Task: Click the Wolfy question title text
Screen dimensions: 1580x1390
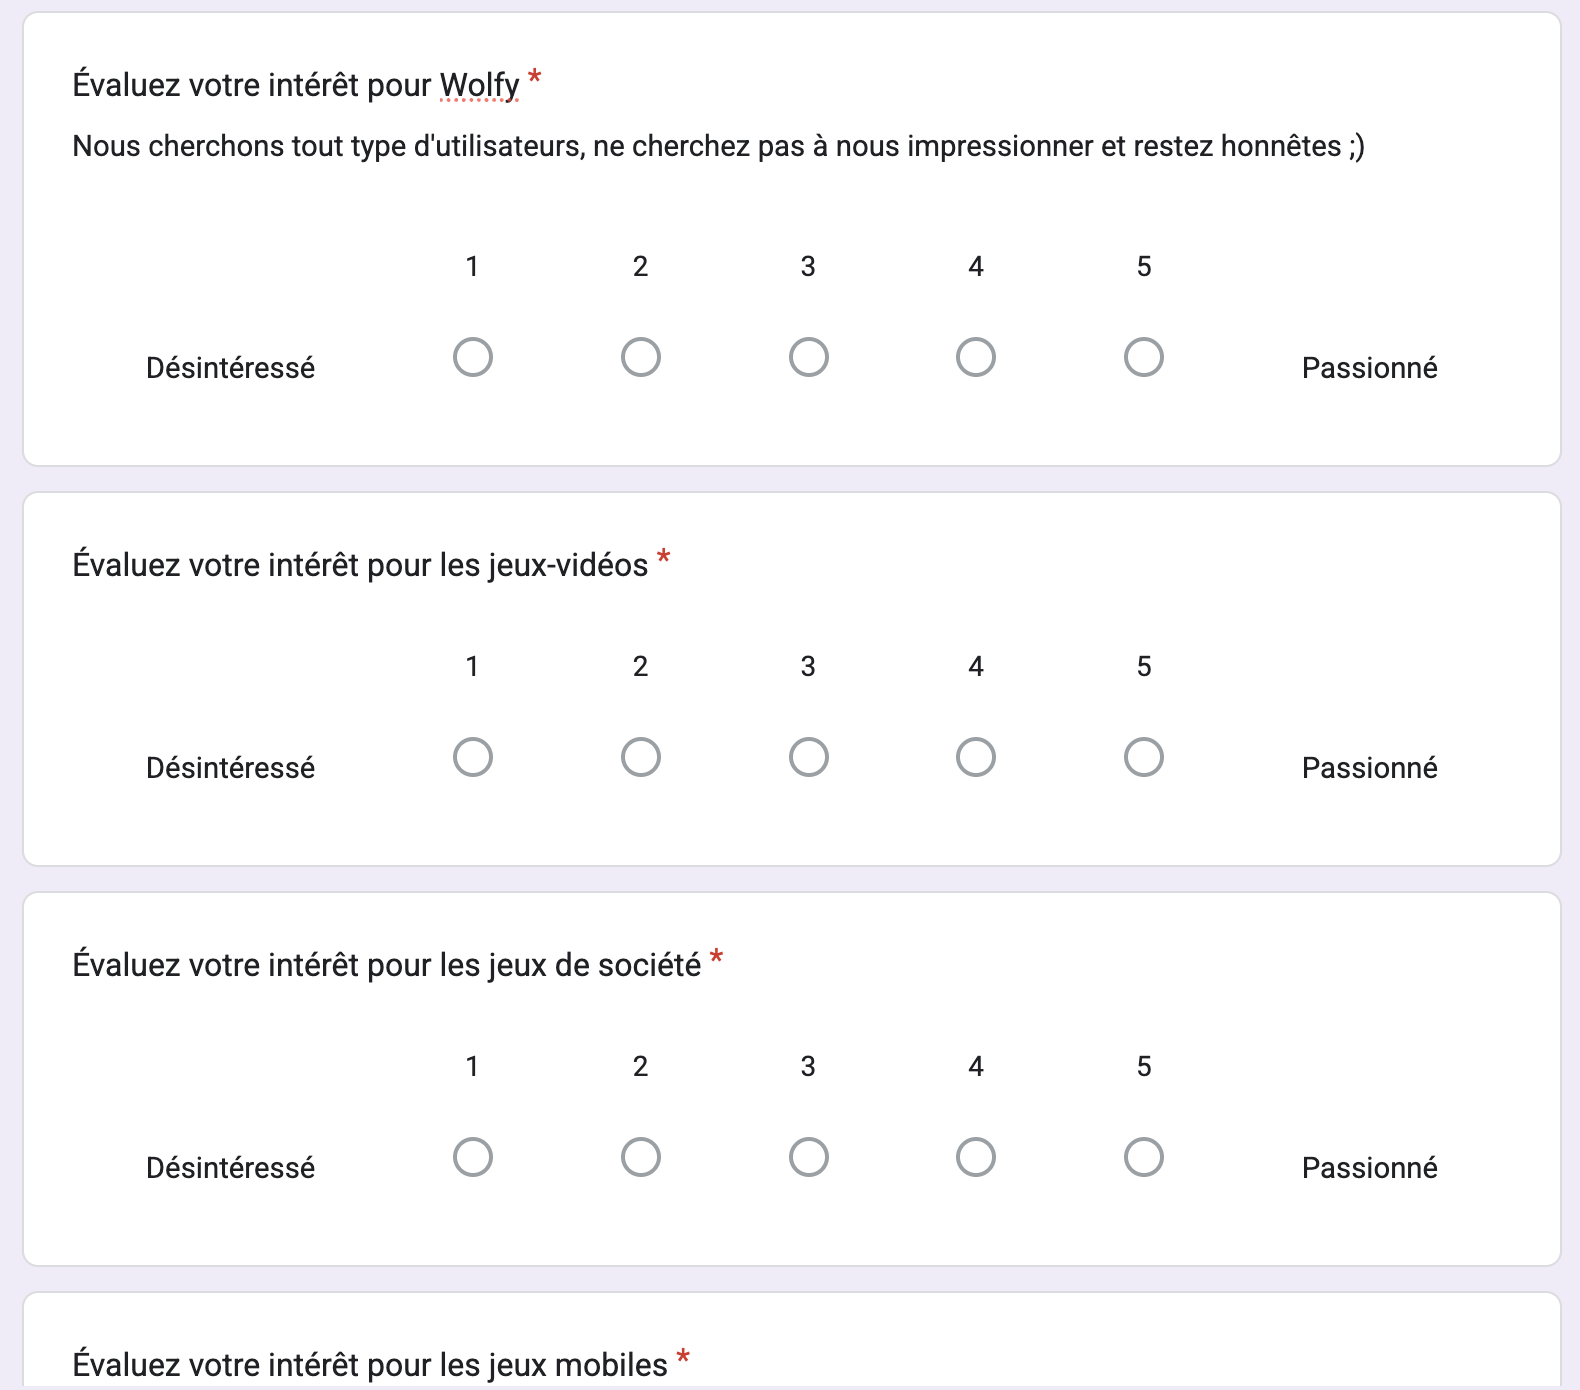Action: (x=296, y=85)
